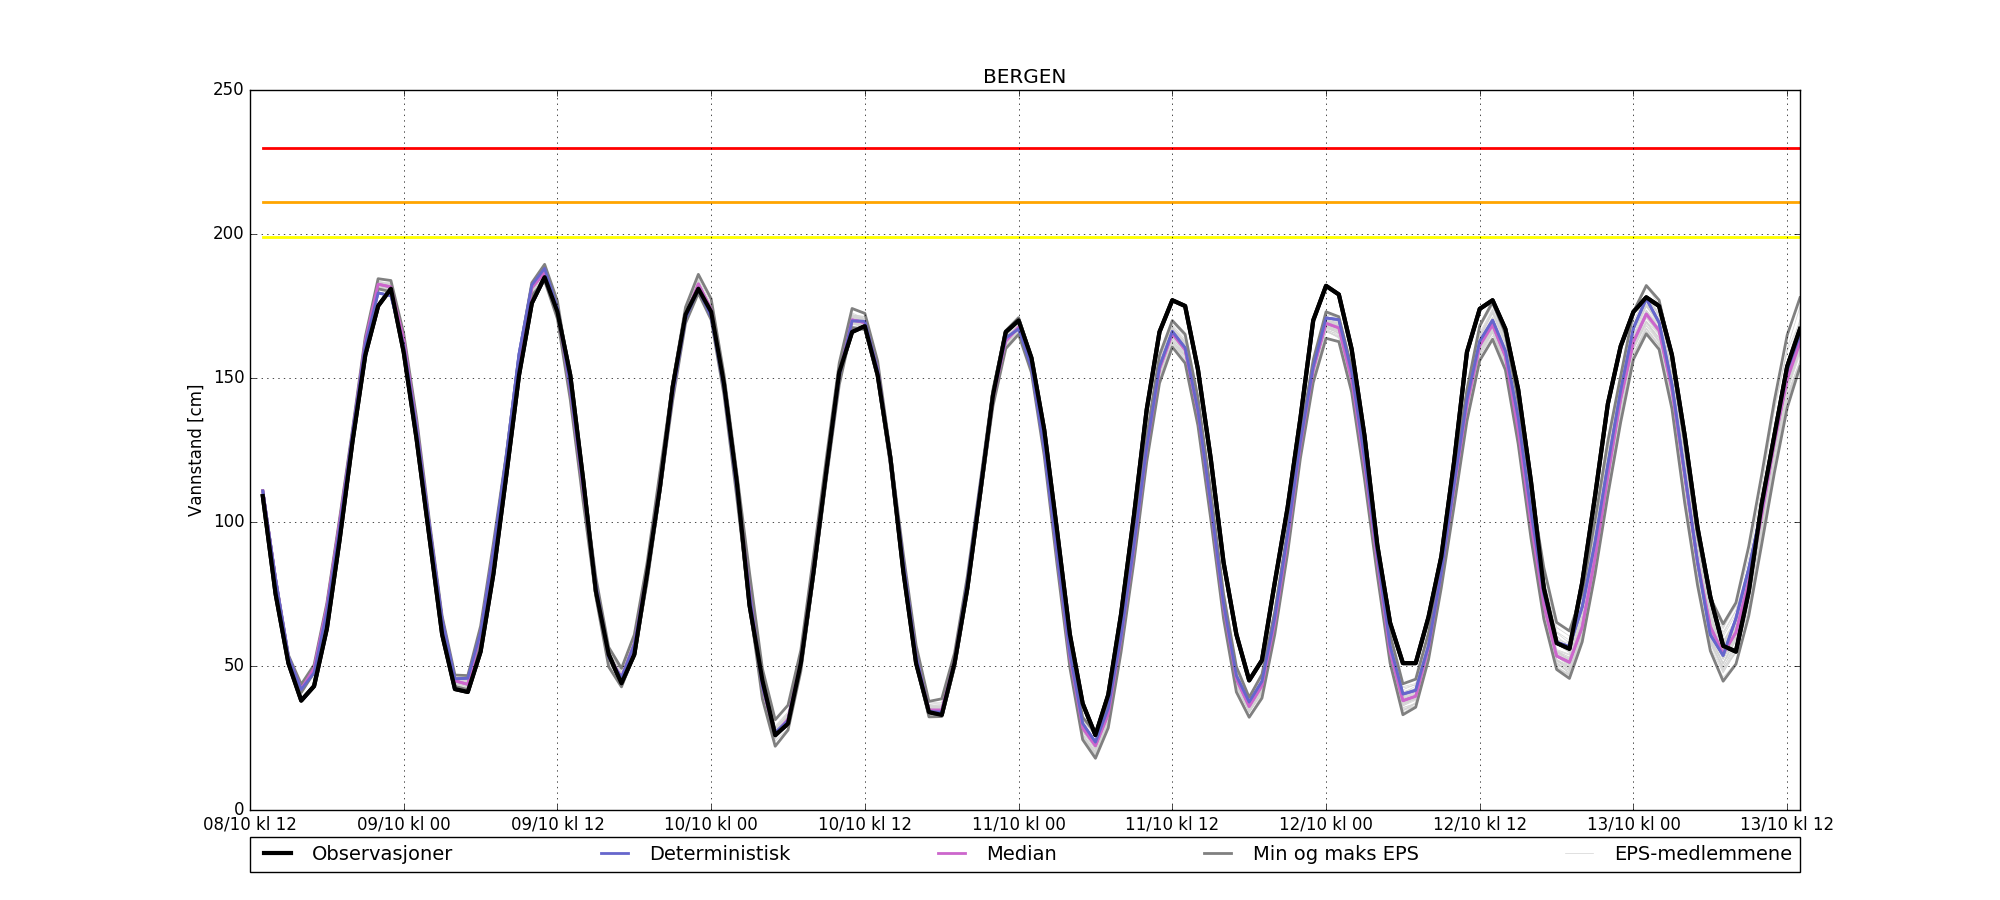Click the x-axis label 09/10 kl 00
The image size is (2000, 900).
pos(404,825)
